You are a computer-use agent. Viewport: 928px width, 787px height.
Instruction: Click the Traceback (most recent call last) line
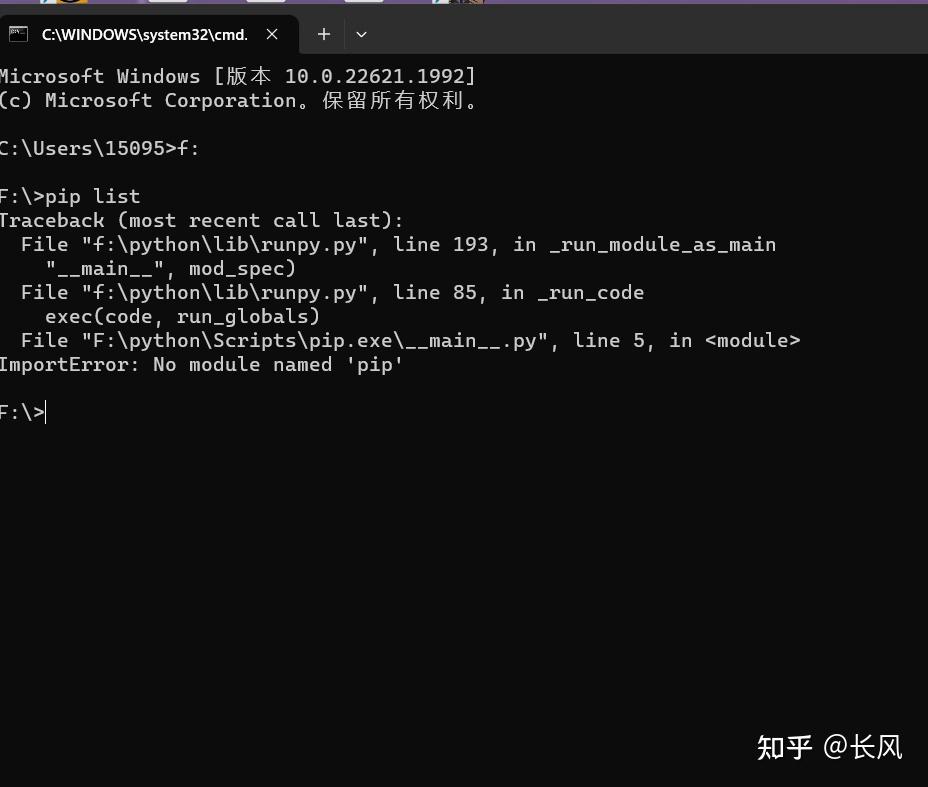click(201, 220)
